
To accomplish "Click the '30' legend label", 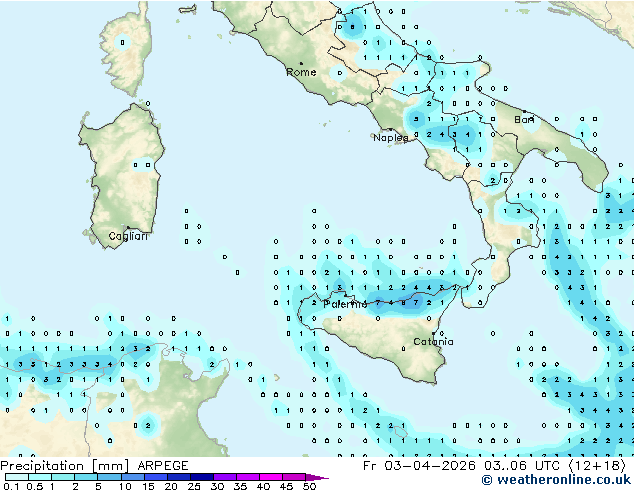I will click(x=217, y=486).
